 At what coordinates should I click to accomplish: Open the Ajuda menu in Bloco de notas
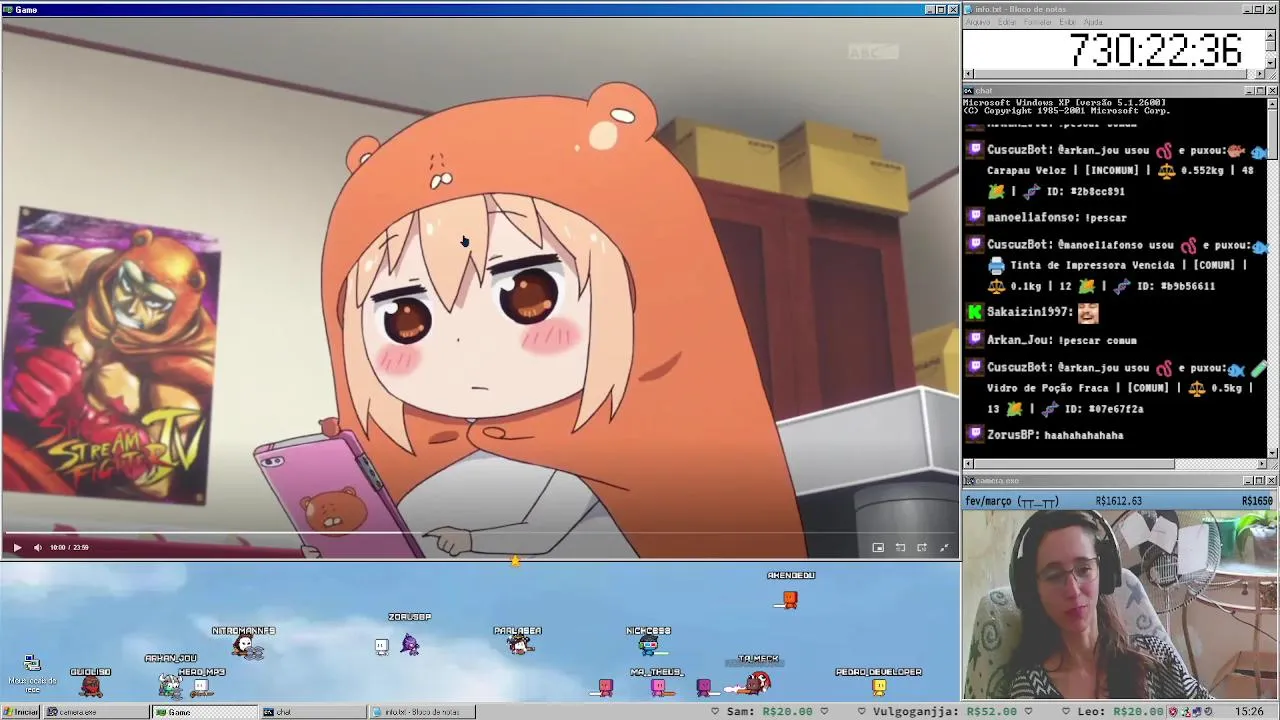[1093, 22]
